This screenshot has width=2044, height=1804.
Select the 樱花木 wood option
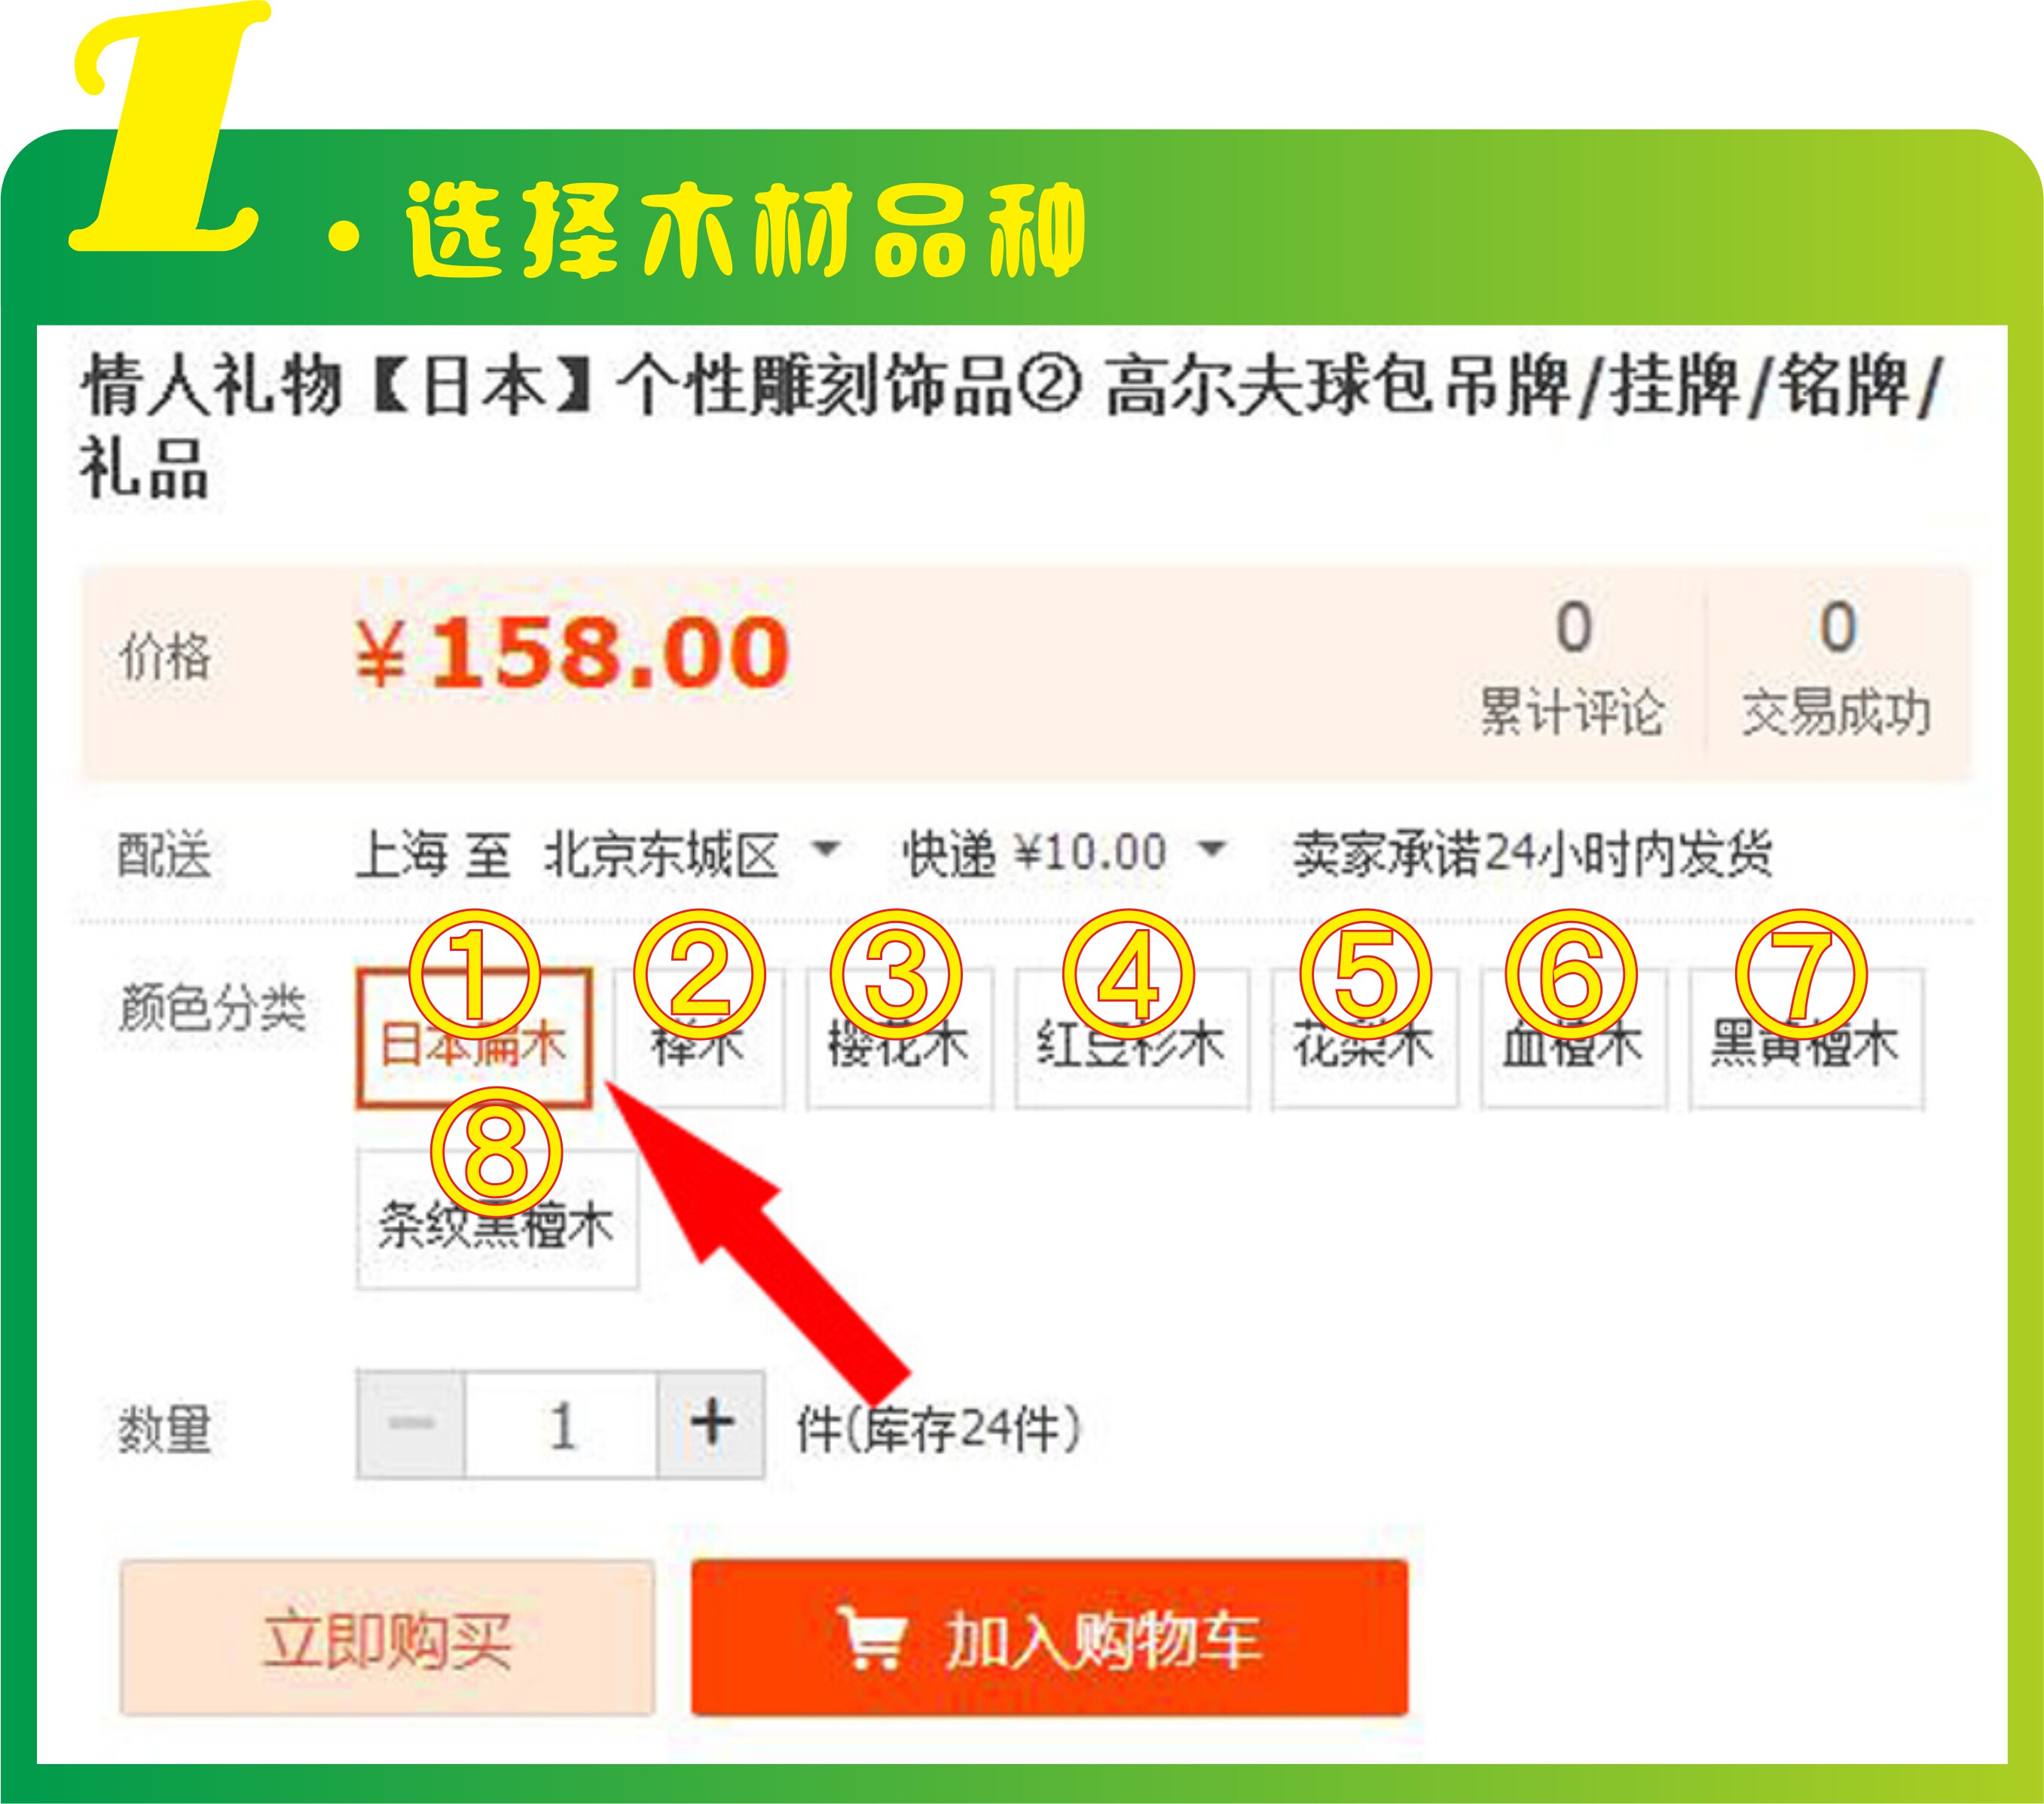(900, 1038)
